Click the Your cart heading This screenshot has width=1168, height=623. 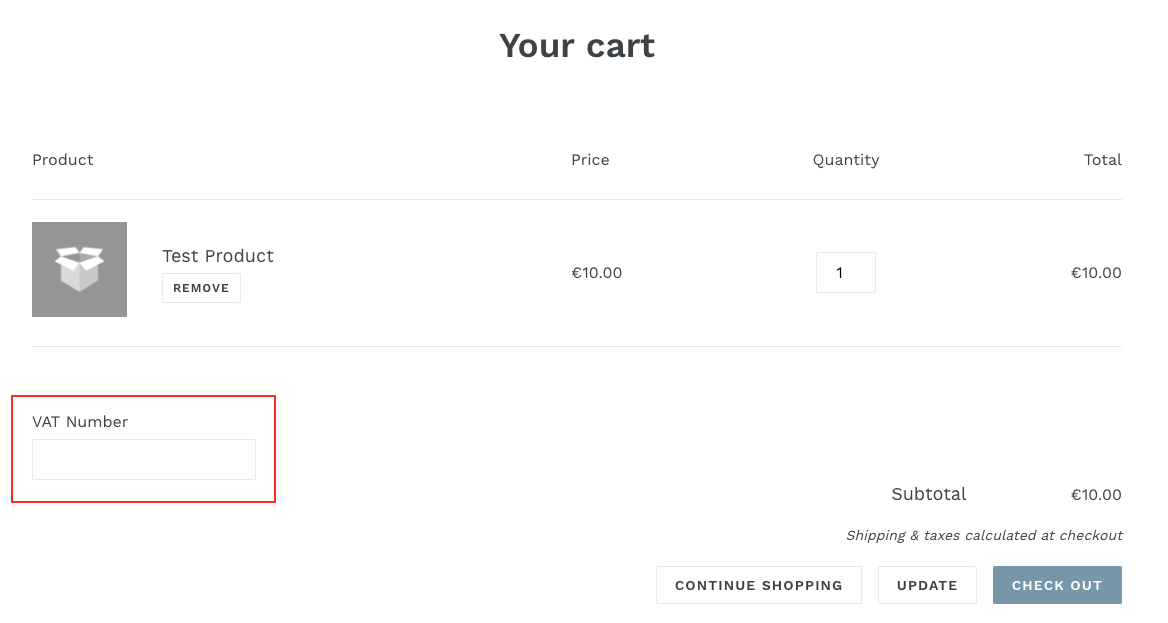577,45
